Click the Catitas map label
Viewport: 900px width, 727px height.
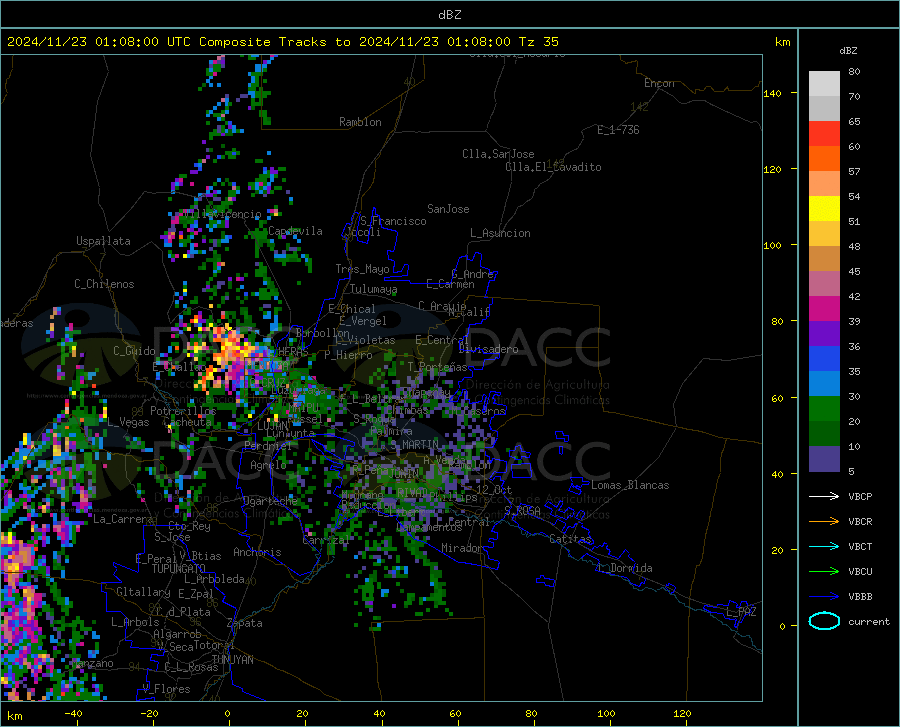[x=570, y=539]
